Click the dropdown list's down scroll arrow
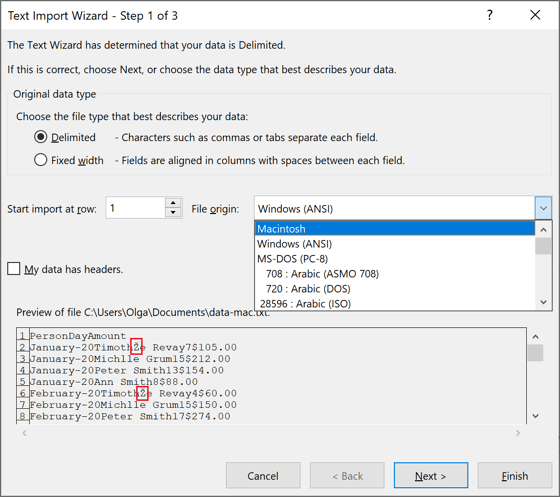The height and width of the screenshot is (497, 560). [x=543, y=302]
